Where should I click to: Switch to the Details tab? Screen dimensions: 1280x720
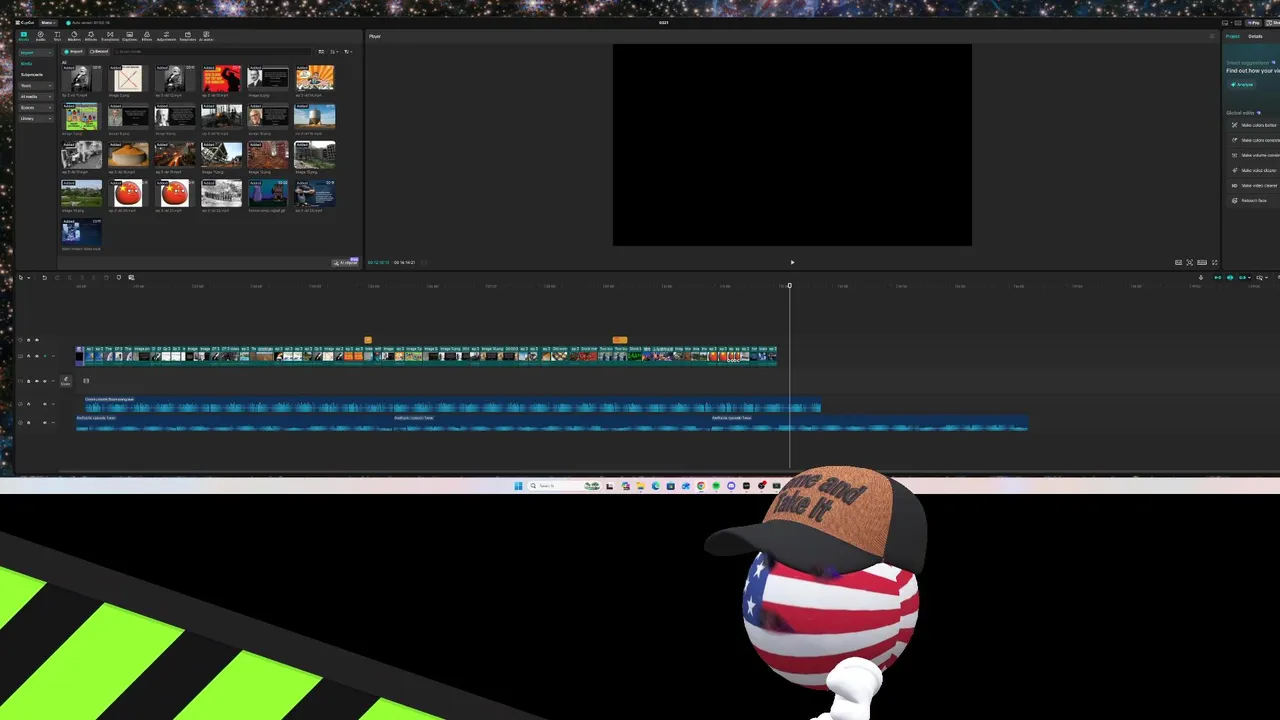[x=1255, y=36]
